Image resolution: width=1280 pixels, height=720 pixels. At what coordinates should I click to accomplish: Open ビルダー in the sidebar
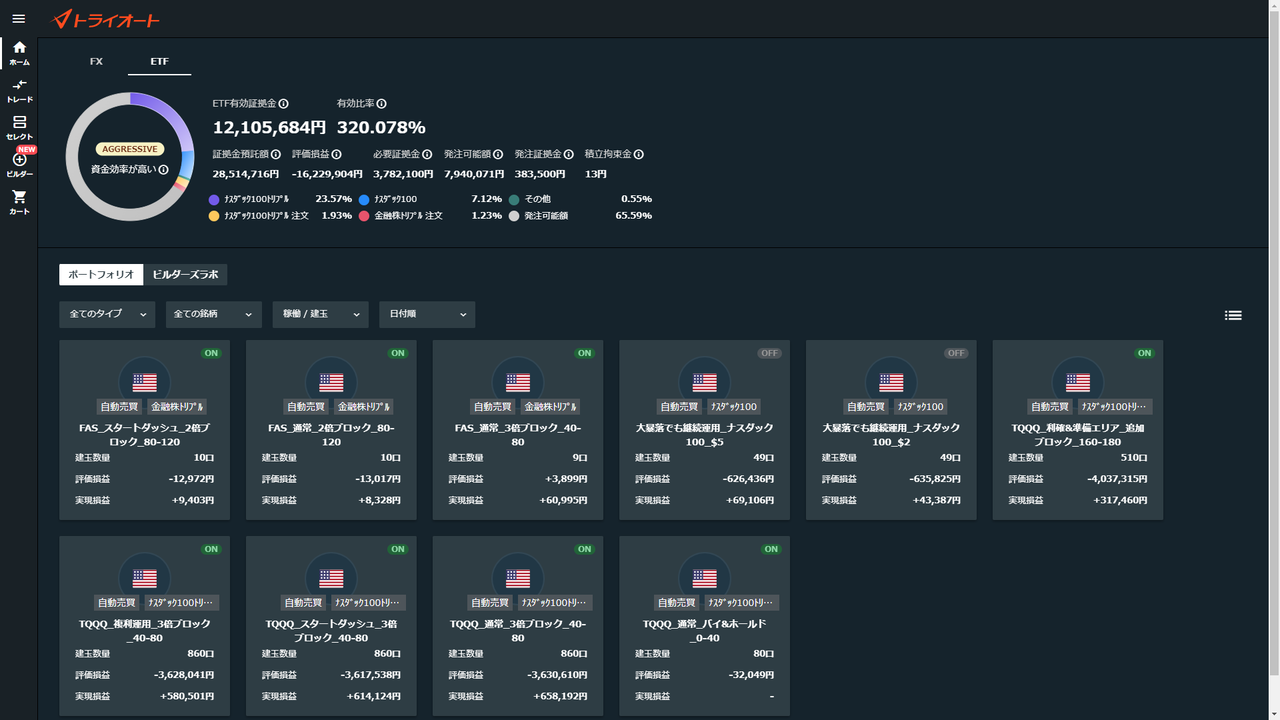[19, 165]
